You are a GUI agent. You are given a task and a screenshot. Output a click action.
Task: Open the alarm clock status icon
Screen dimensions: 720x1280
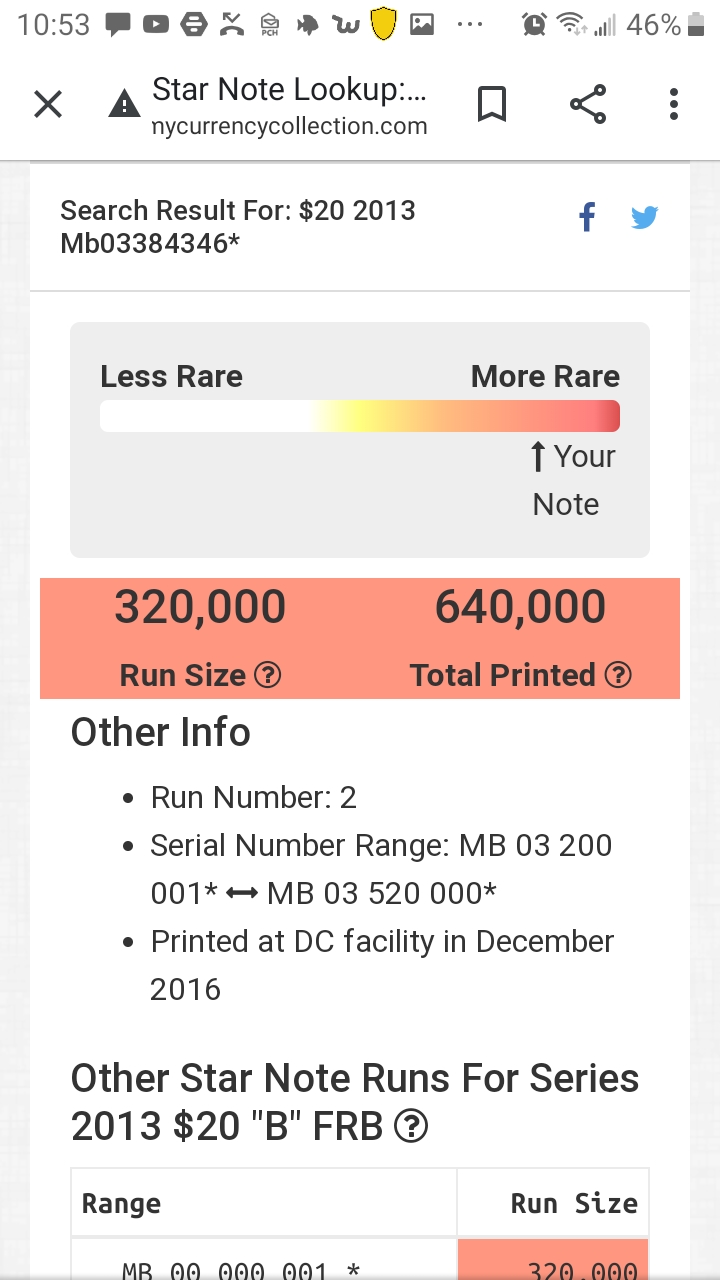click(534, 25)
